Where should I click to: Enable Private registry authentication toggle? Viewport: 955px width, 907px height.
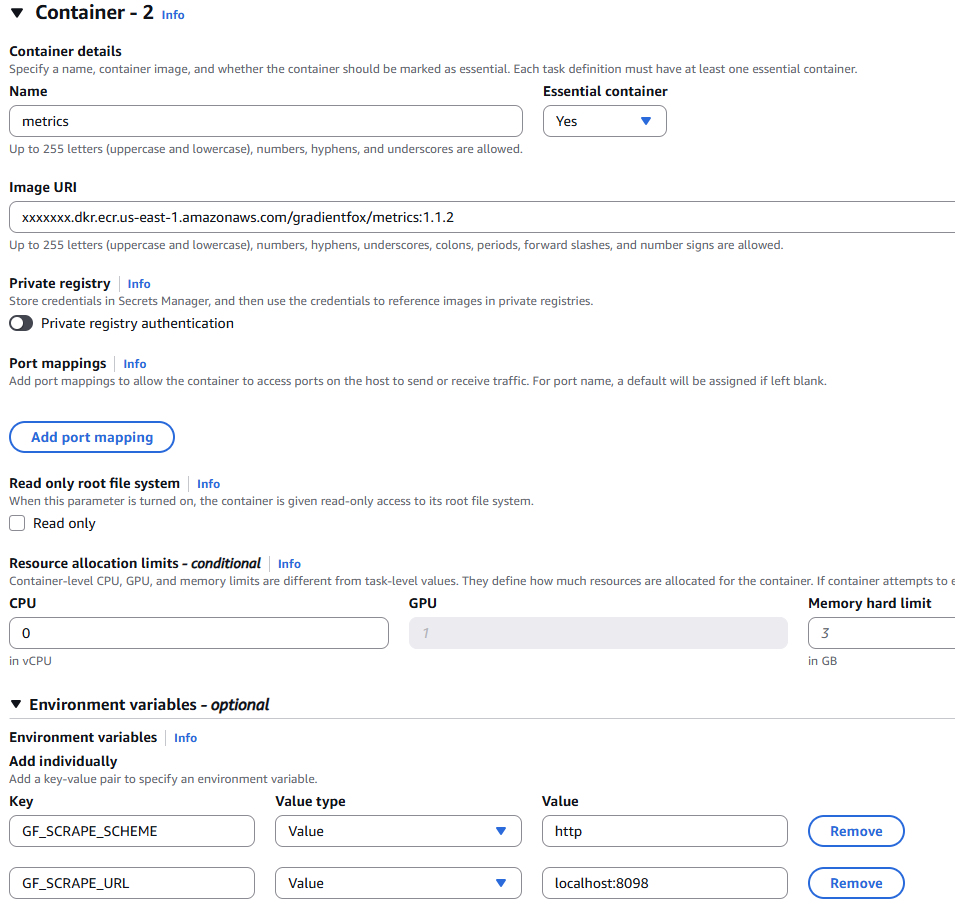click(x=21, y=323)
